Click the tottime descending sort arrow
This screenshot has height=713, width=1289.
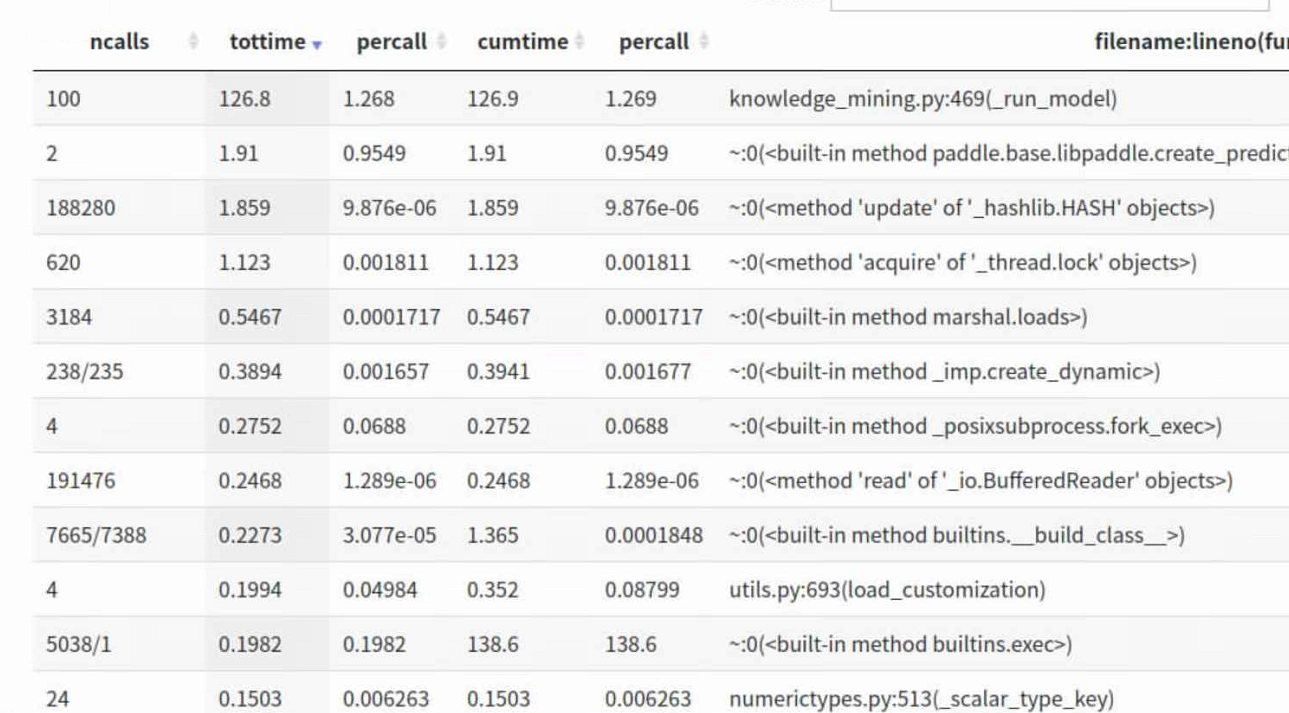317,45
